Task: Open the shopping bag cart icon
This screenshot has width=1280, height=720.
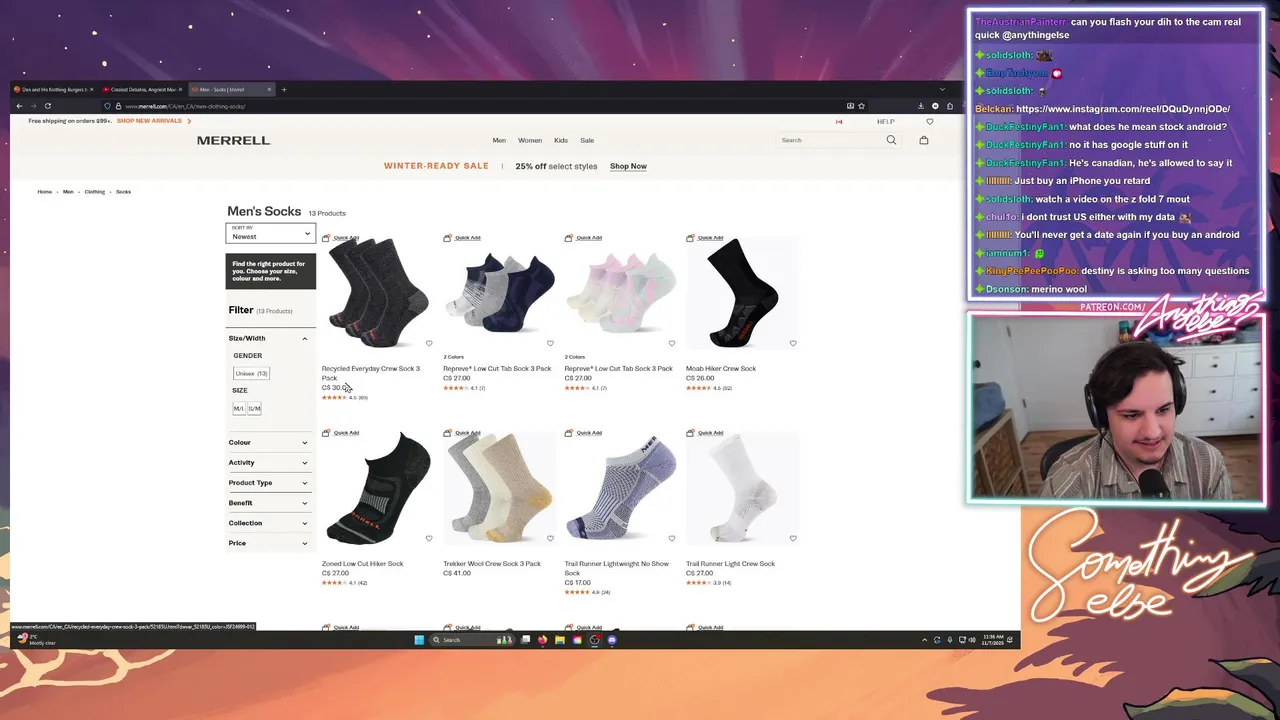Action: [924, 140]
